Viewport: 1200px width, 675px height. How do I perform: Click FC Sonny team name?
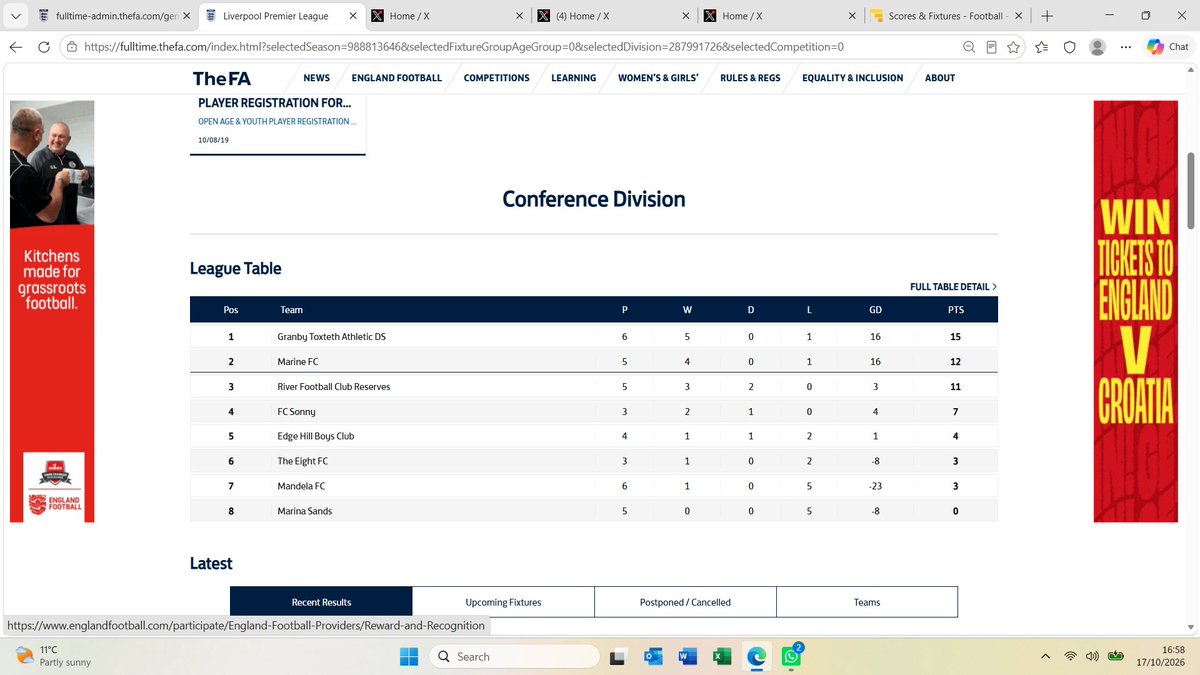tap(296, 412)
